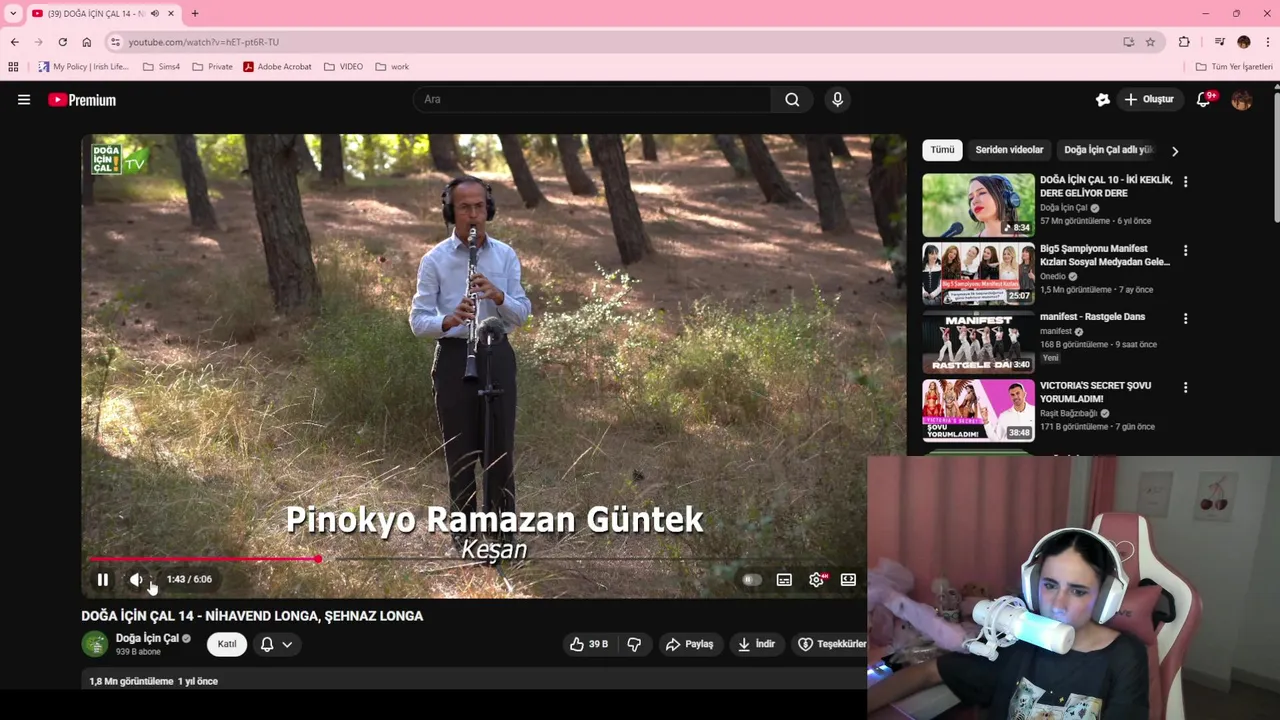The image size is (1280, 720).
Task: Open the YouTube hamburger guide menu
Action: [24, 100]
